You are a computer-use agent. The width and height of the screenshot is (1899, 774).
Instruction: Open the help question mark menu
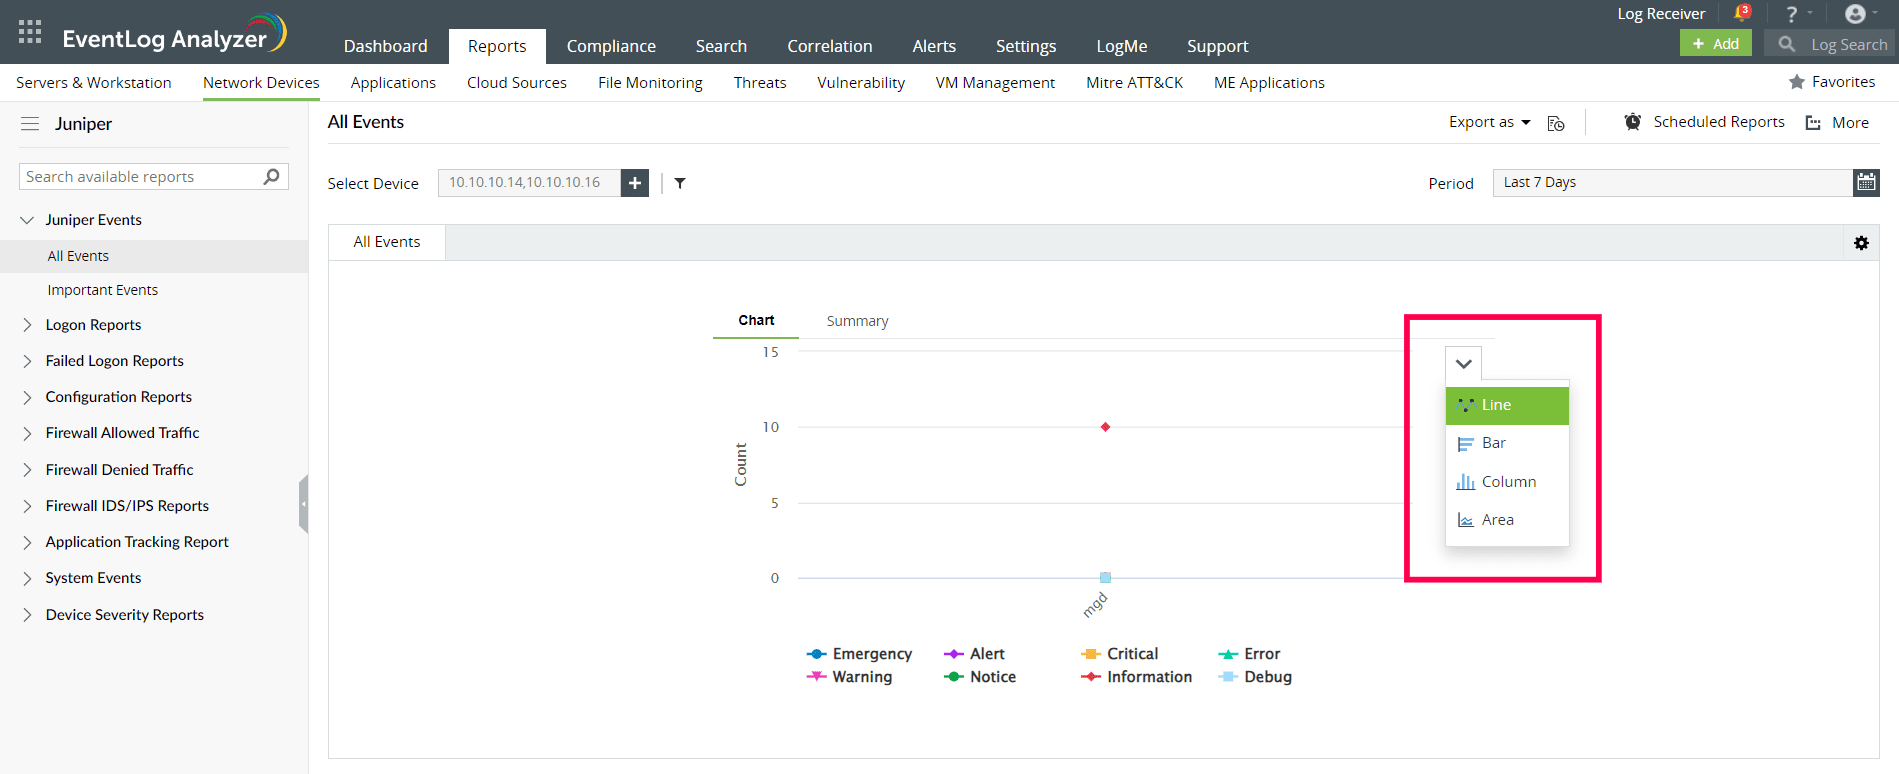click(1792, 14)
